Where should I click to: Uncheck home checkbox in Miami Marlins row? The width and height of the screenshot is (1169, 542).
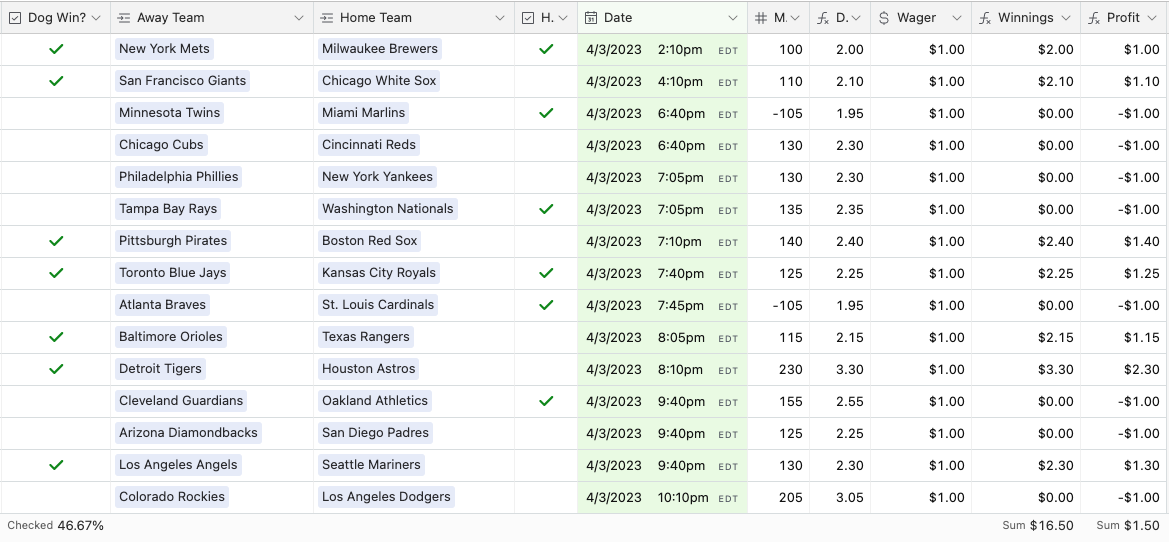click(546, 113)
